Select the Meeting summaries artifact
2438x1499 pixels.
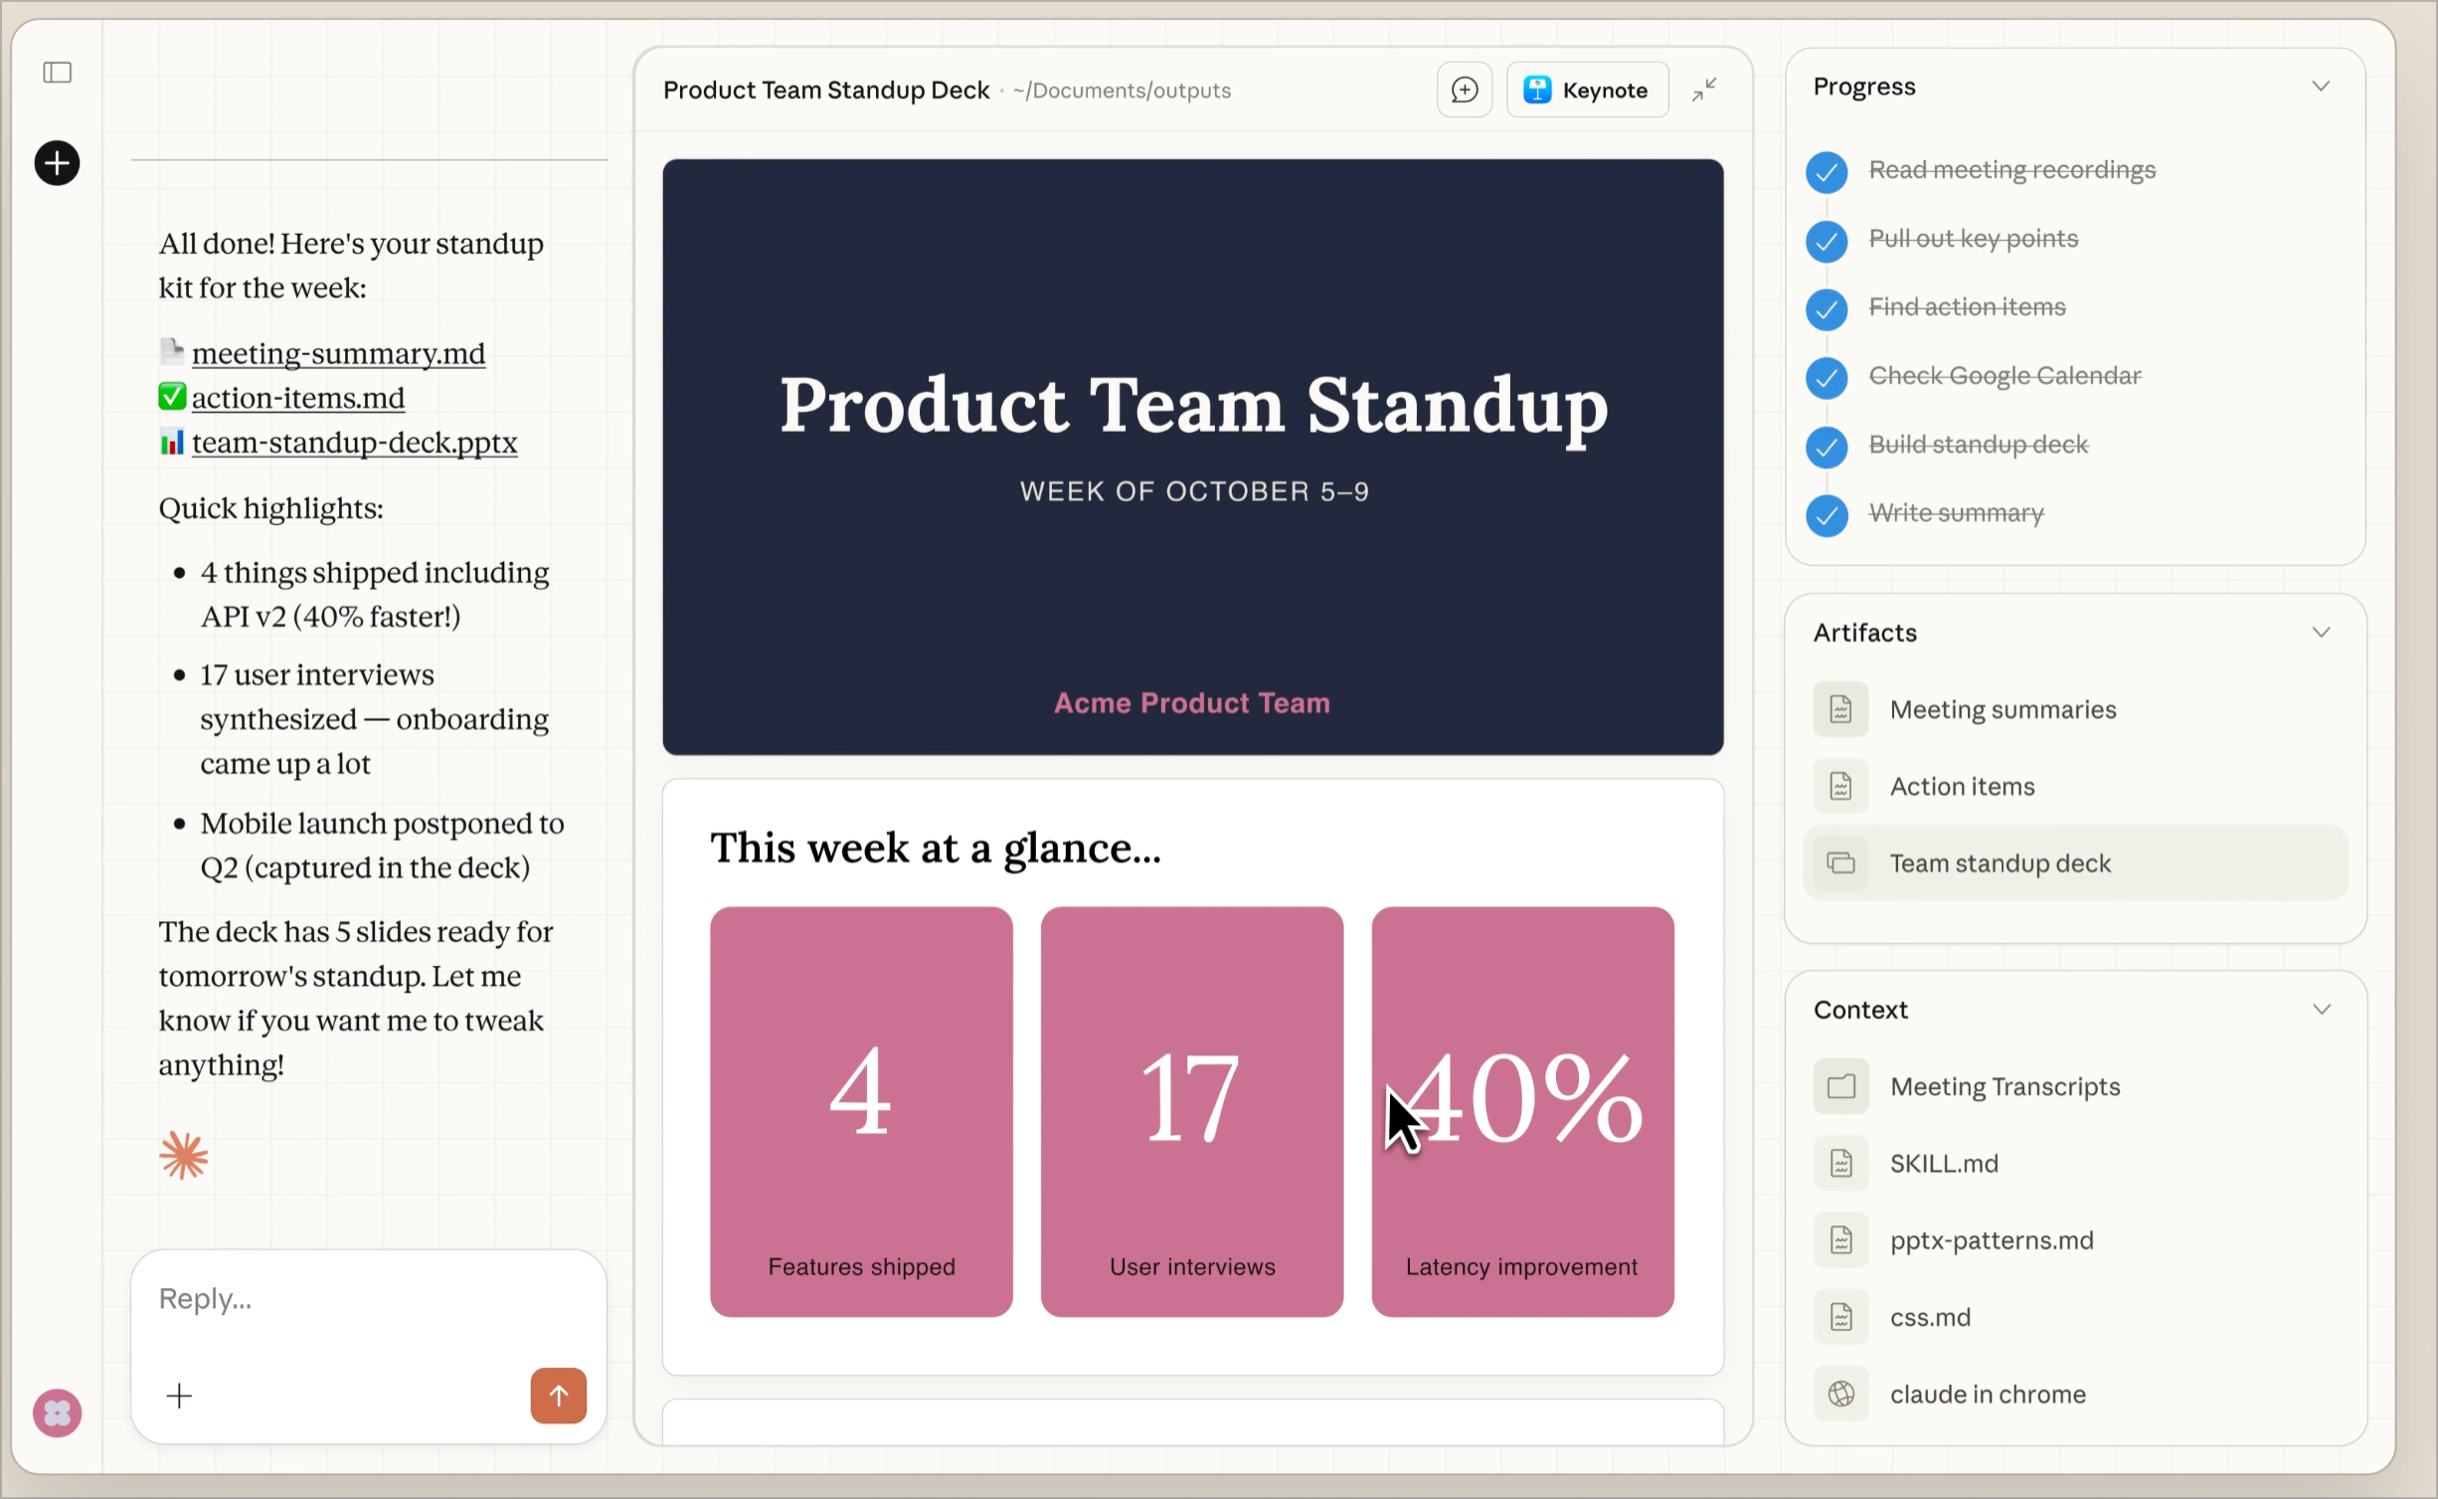click(2002, 709)
